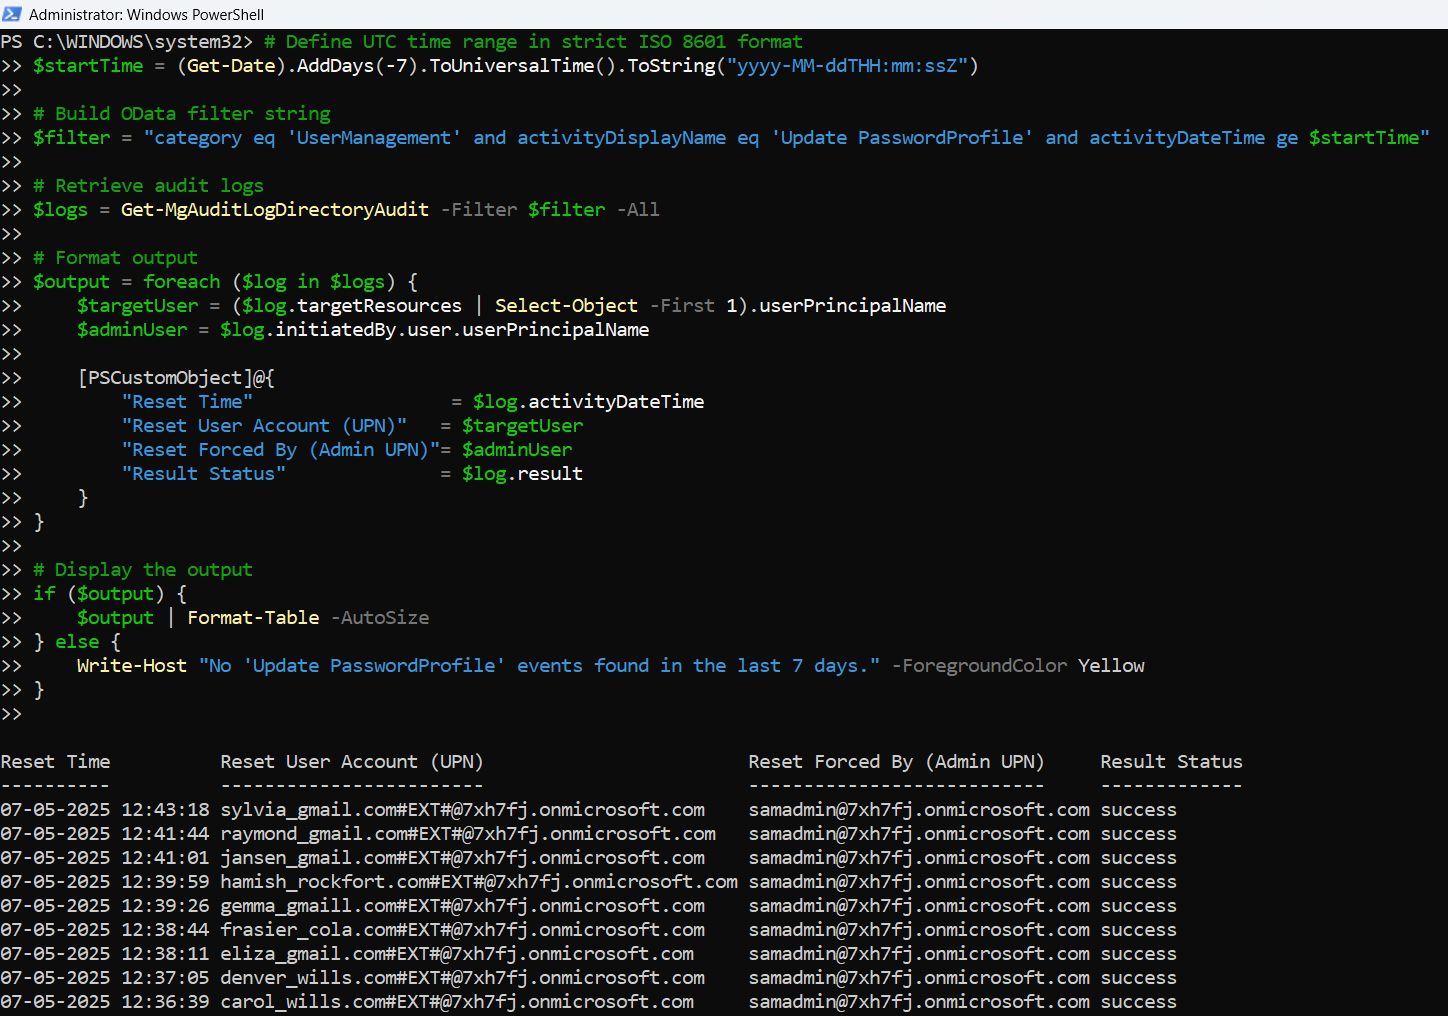
Task: Click the 'Reset User Account (UPN)' column header
Action: pos(351,762)
